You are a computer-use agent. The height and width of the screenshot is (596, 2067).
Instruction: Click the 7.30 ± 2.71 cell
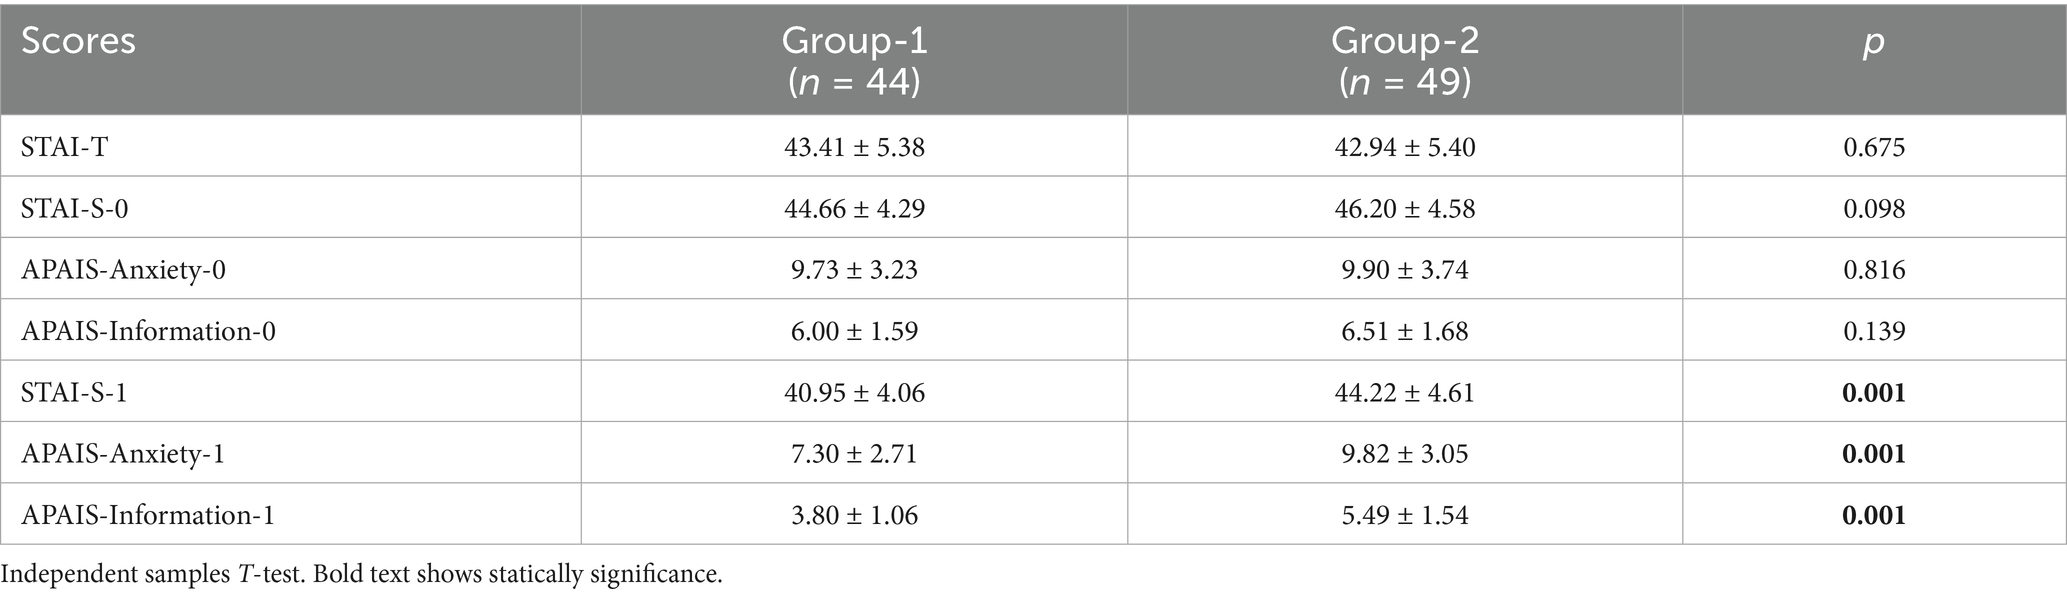[x=854, y=454]
